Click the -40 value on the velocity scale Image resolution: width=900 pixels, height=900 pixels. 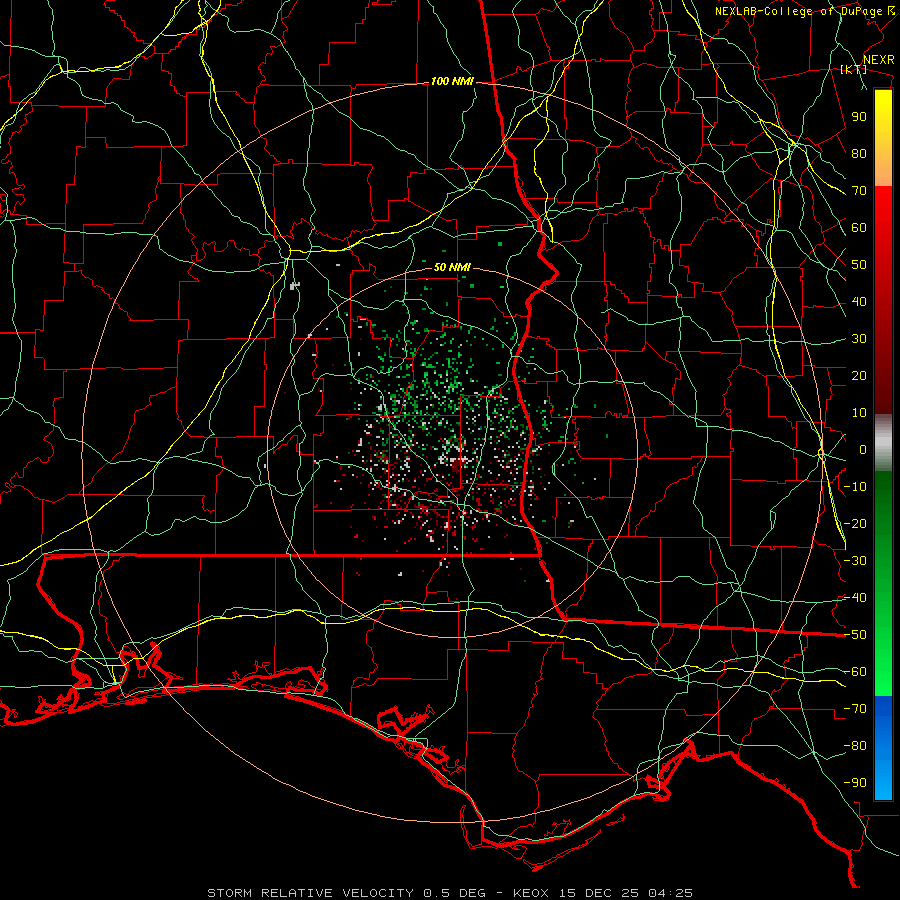point(855,598)
